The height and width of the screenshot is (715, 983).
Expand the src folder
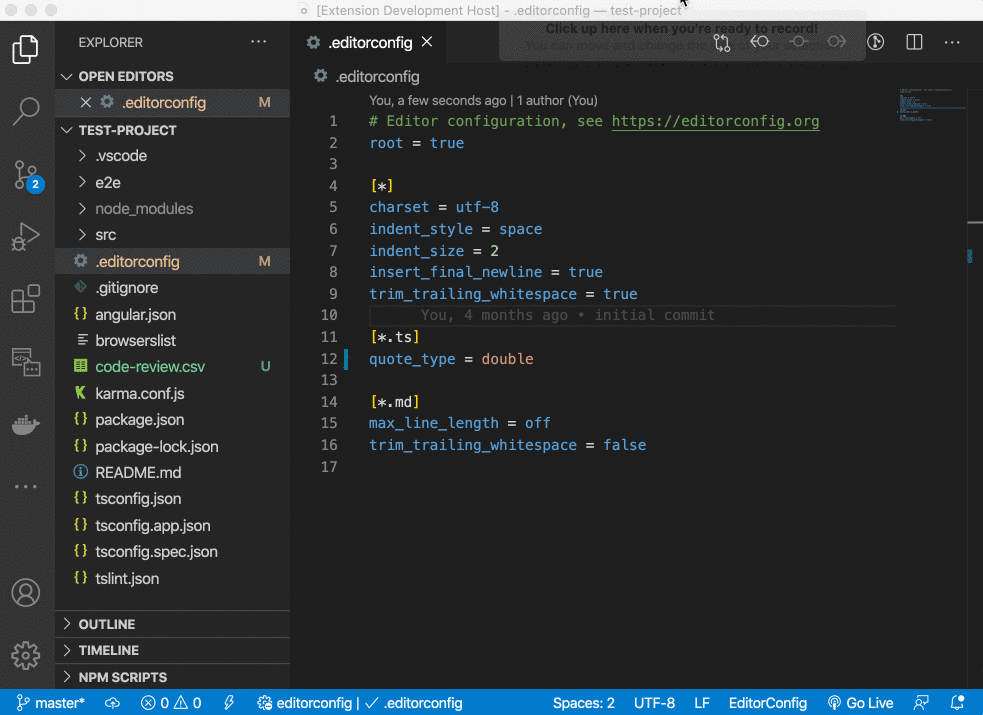coord(172,235)
